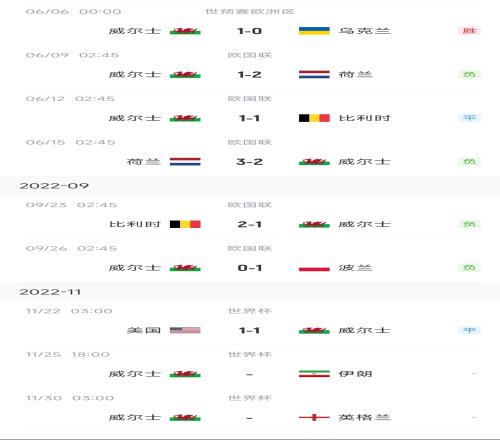Open the 3-2 Netherlands vs Wales score

click(249, 162)
